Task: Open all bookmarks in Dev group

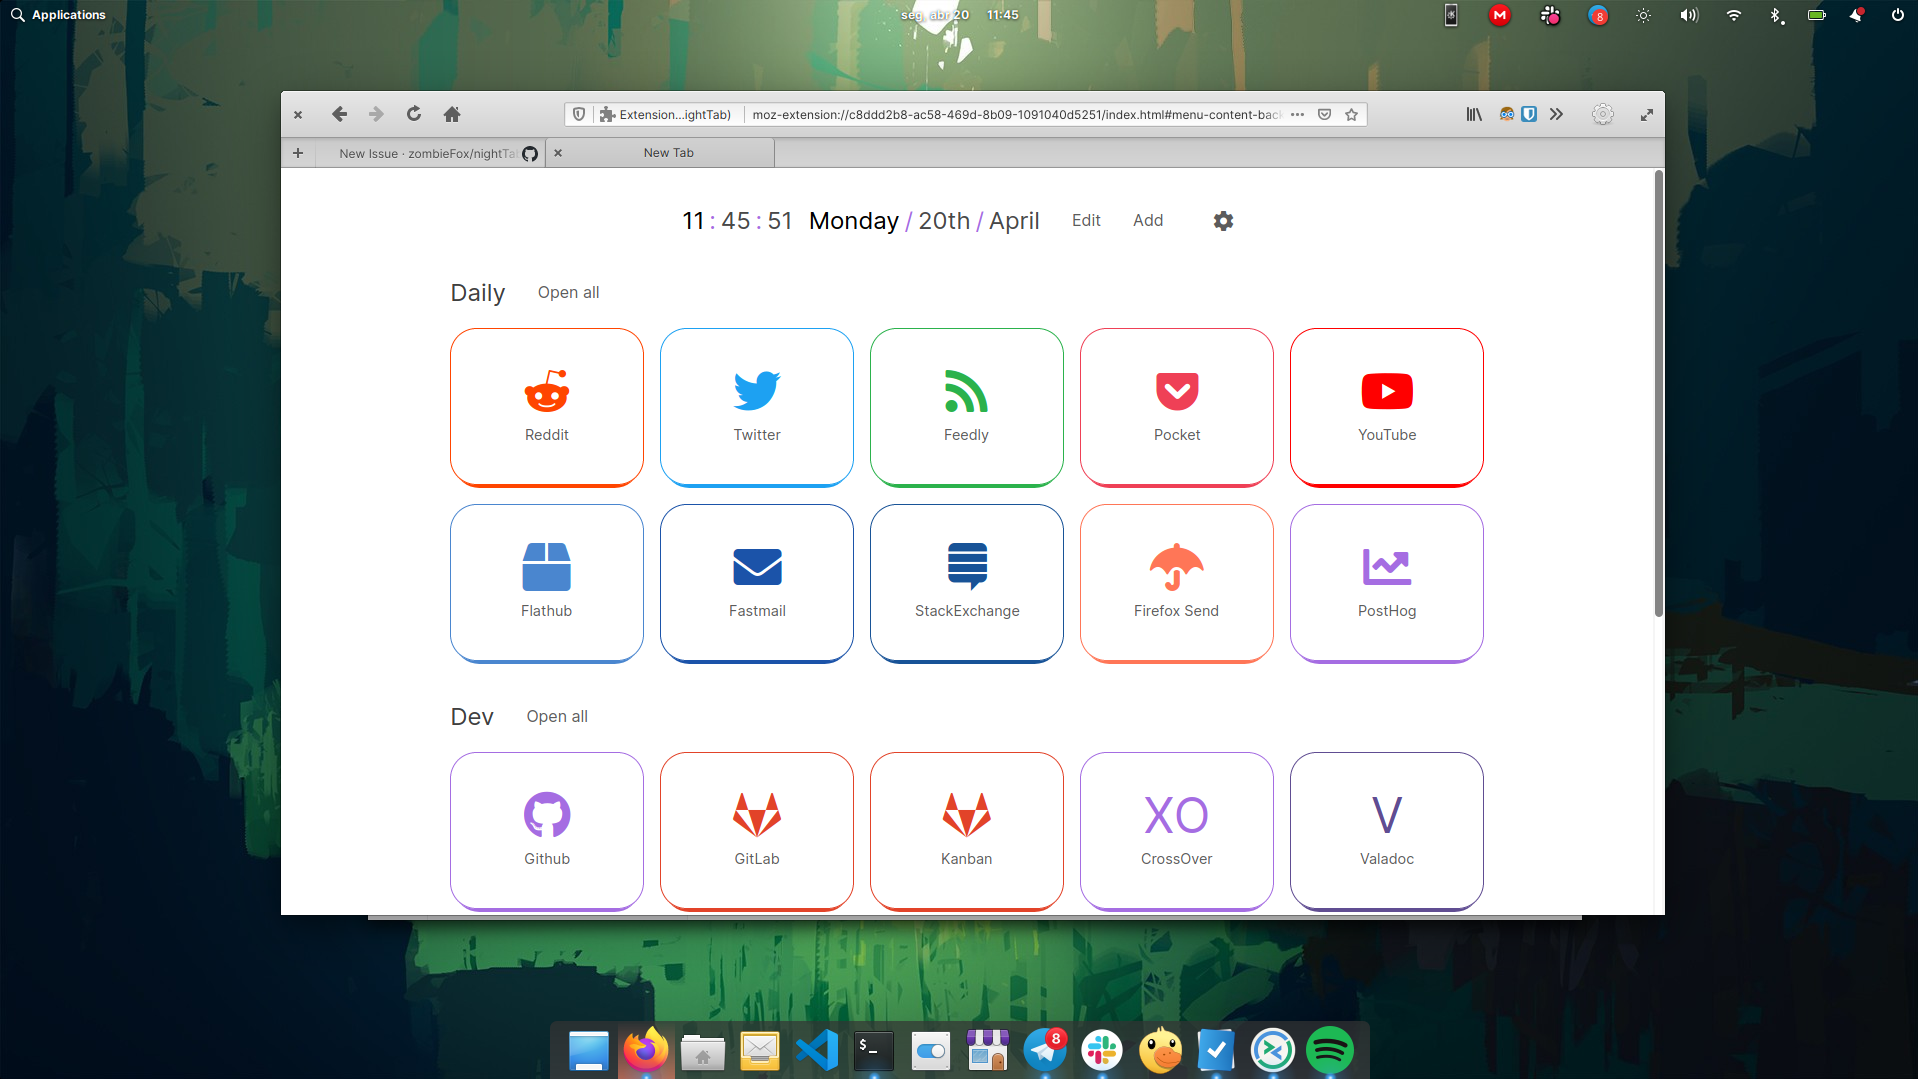Action: (557, 716)
